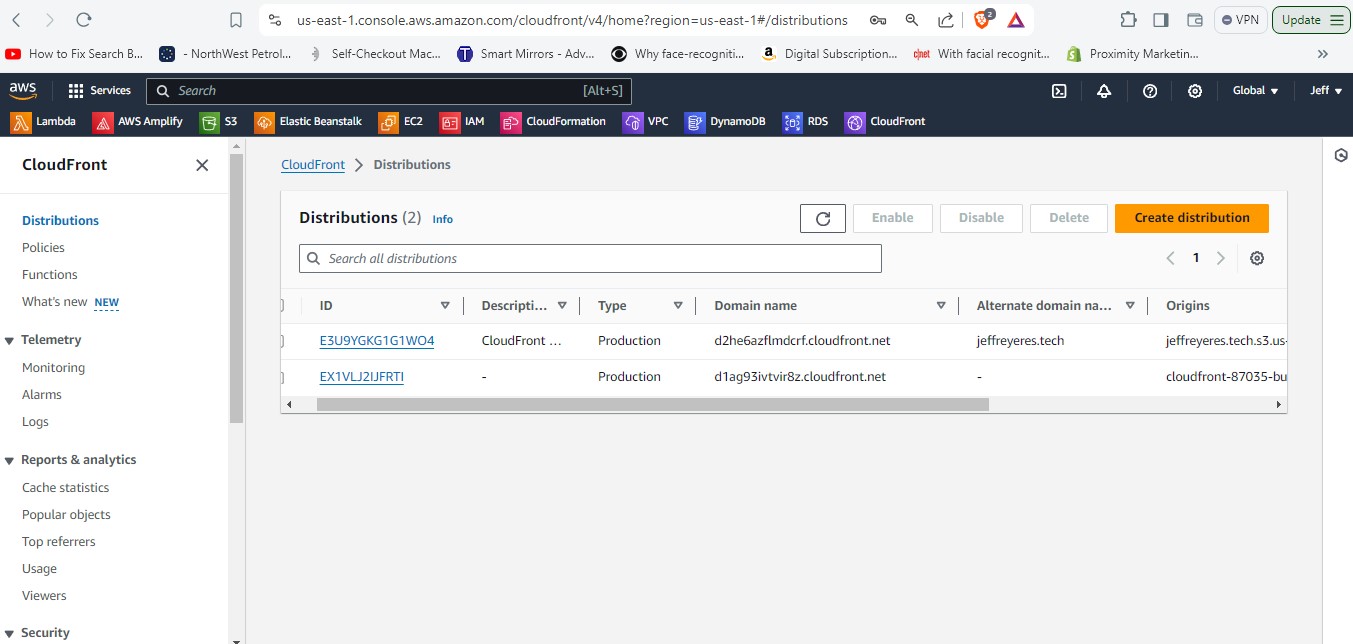Open AWS console settings gear

click(x=1195, y=91)
